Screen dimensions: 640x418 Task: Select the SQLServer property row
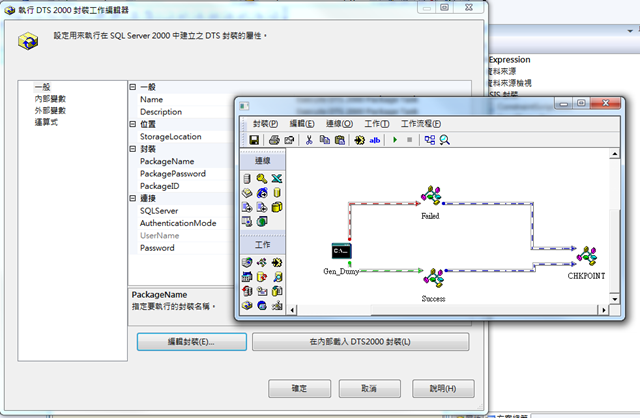click(182, 211)
